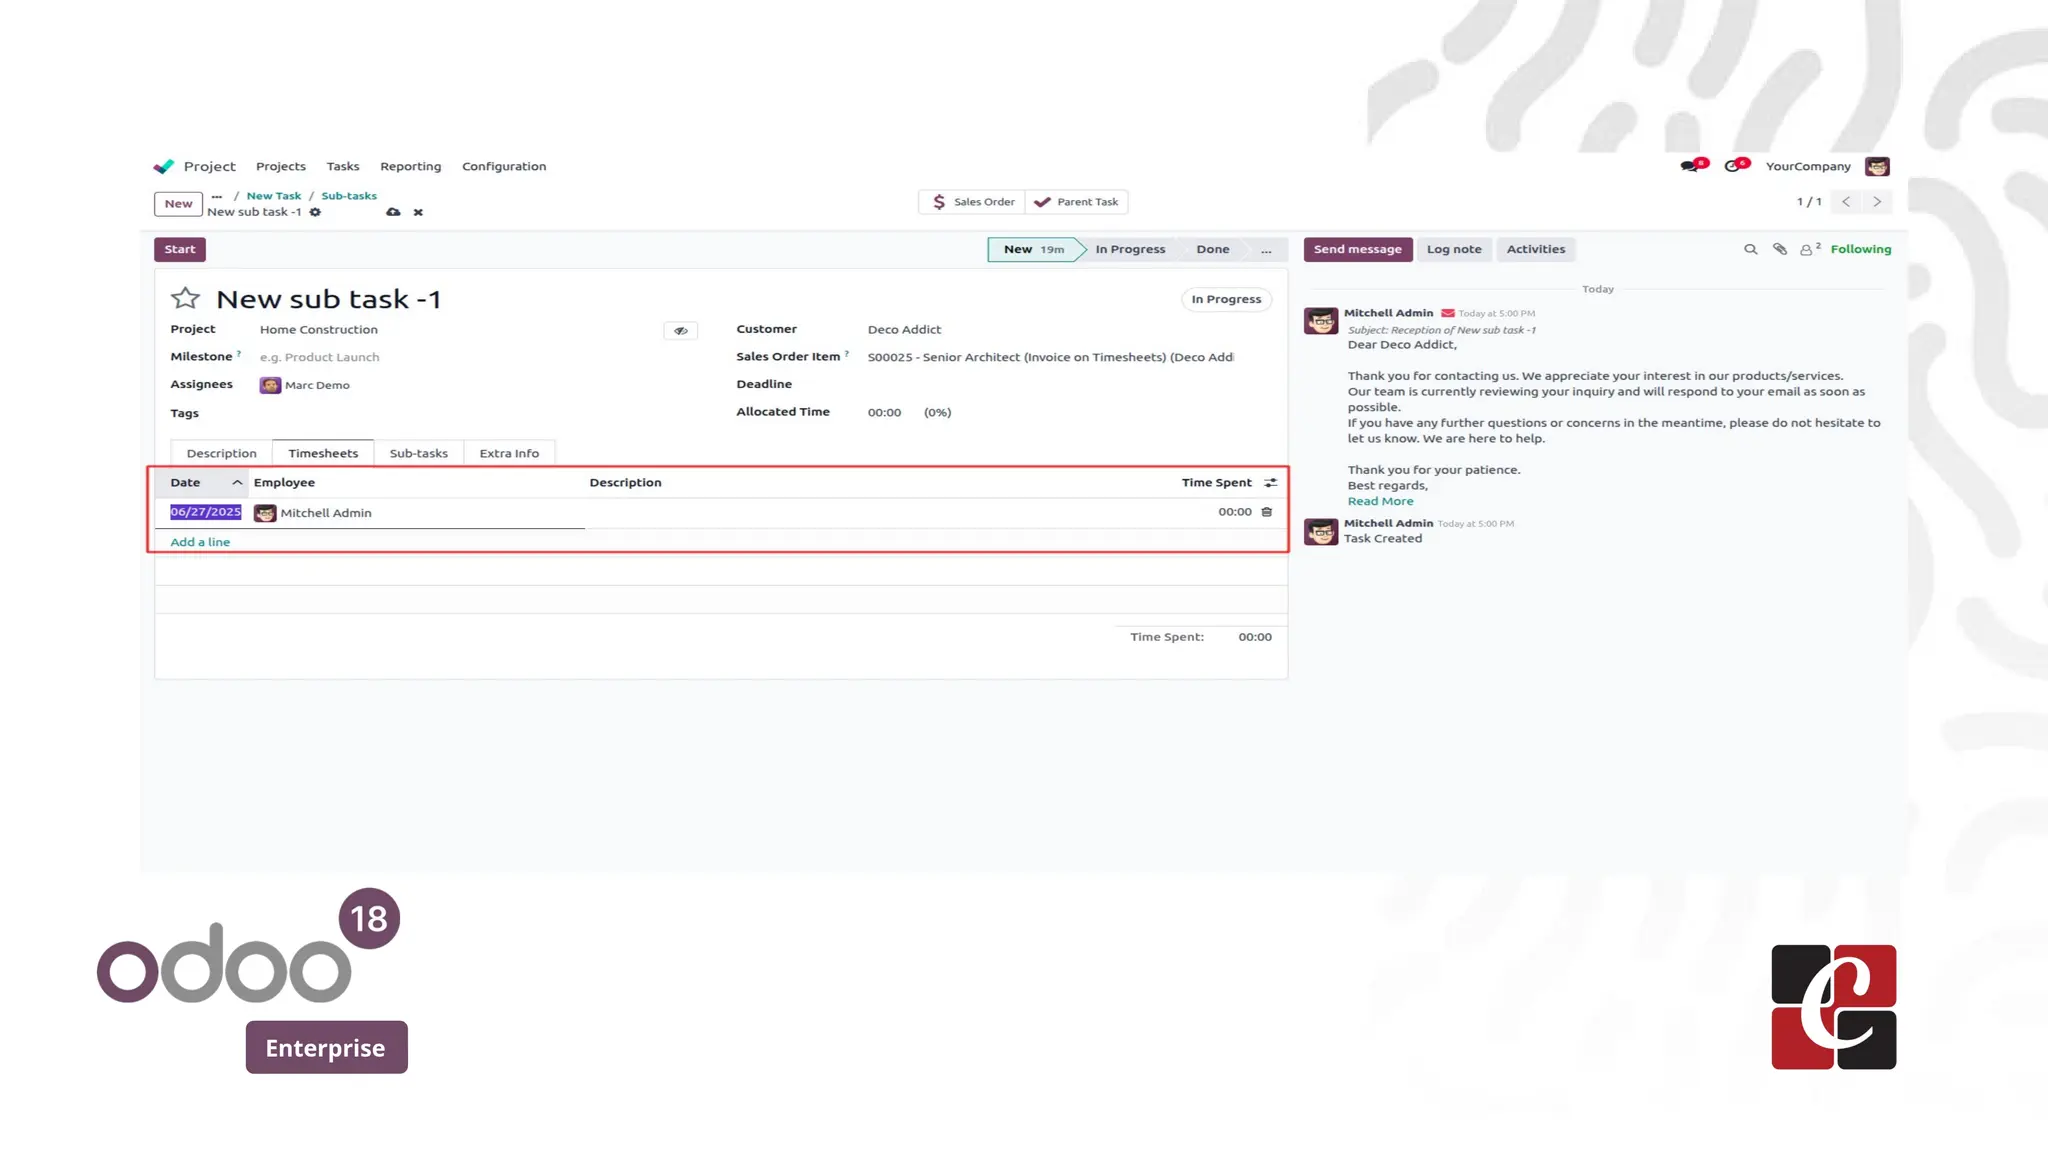This screenshot has height=1152, width=2048.
Task: Expand the collapsed stages ellipsis after Done
Action: (x=1266, y=250)
